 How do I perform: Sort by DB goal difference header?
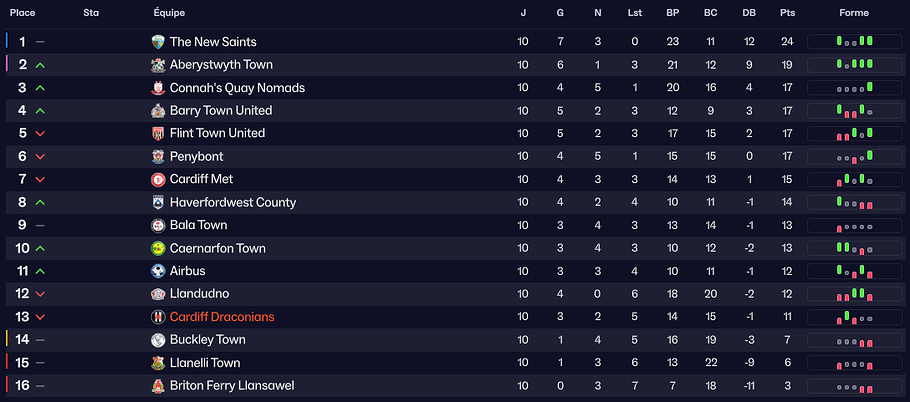(x=749, y=13)
